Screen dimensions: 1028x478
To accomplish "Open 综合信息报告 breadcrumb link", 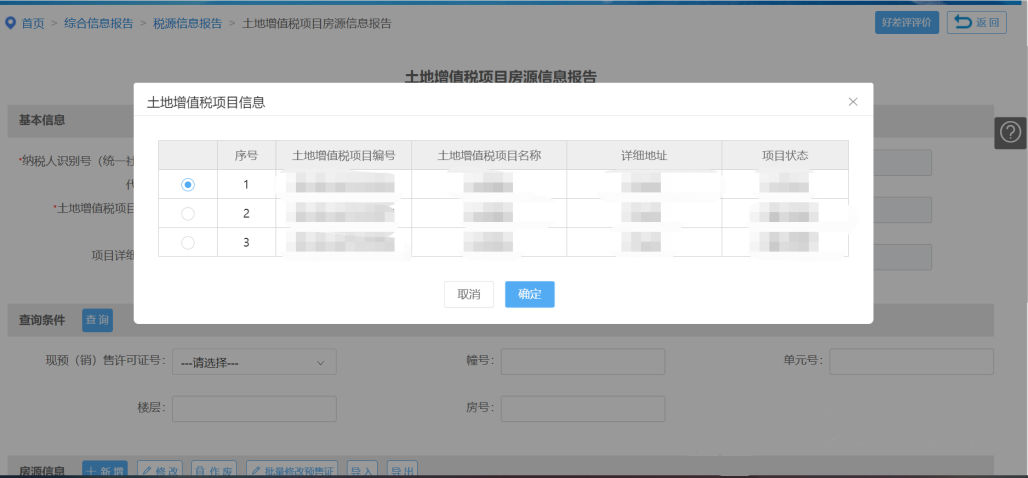I will click(x=98, y=23).
